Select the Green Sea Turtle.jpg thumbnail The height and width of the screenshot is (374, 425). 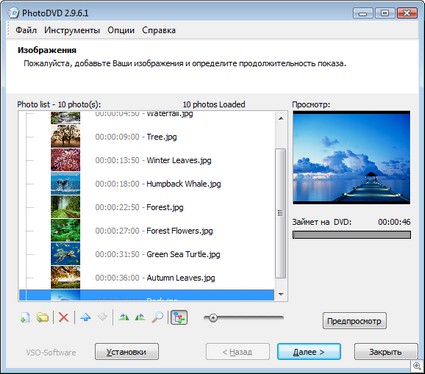tap(65, 254)
